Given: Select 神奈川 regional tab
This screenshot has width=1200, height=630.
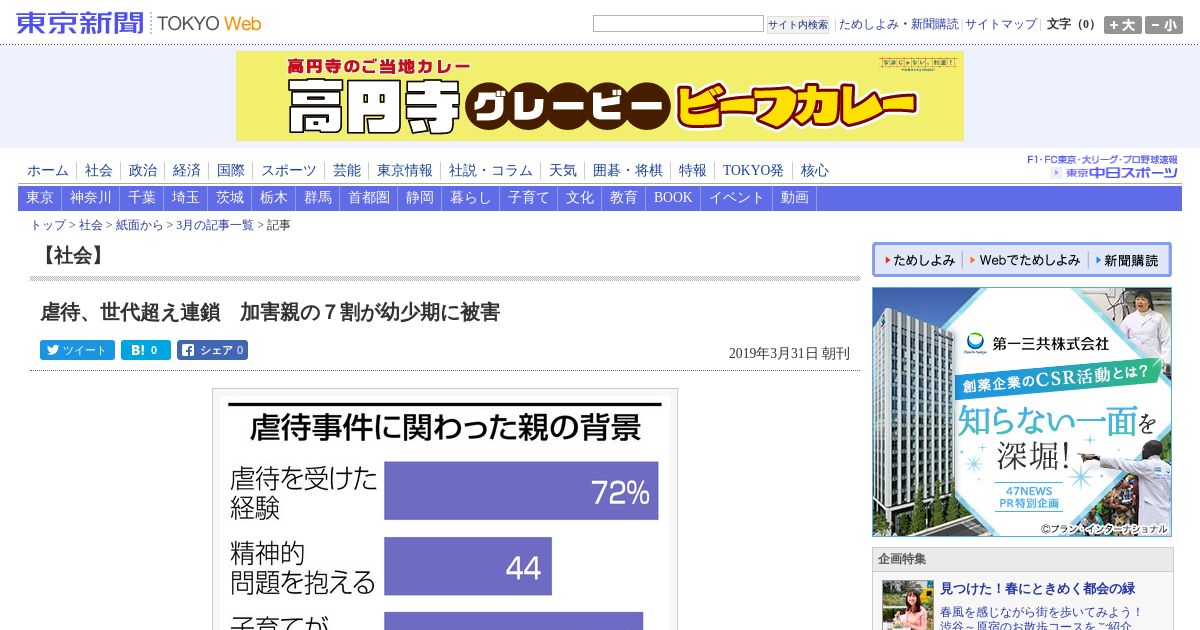Looking at the screenshot, I should tap(91, 198).
